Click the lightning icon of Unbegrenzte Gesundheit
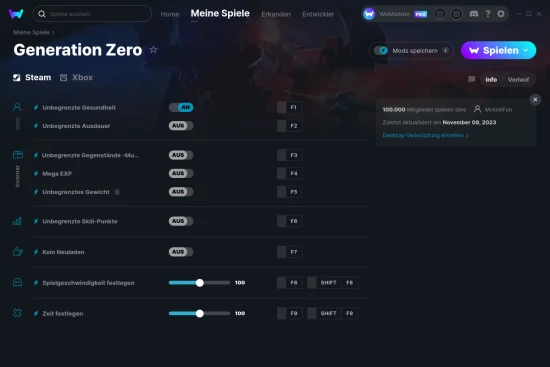Image resolution: width=550 pixels, height=367 pixels. point(36,107)
